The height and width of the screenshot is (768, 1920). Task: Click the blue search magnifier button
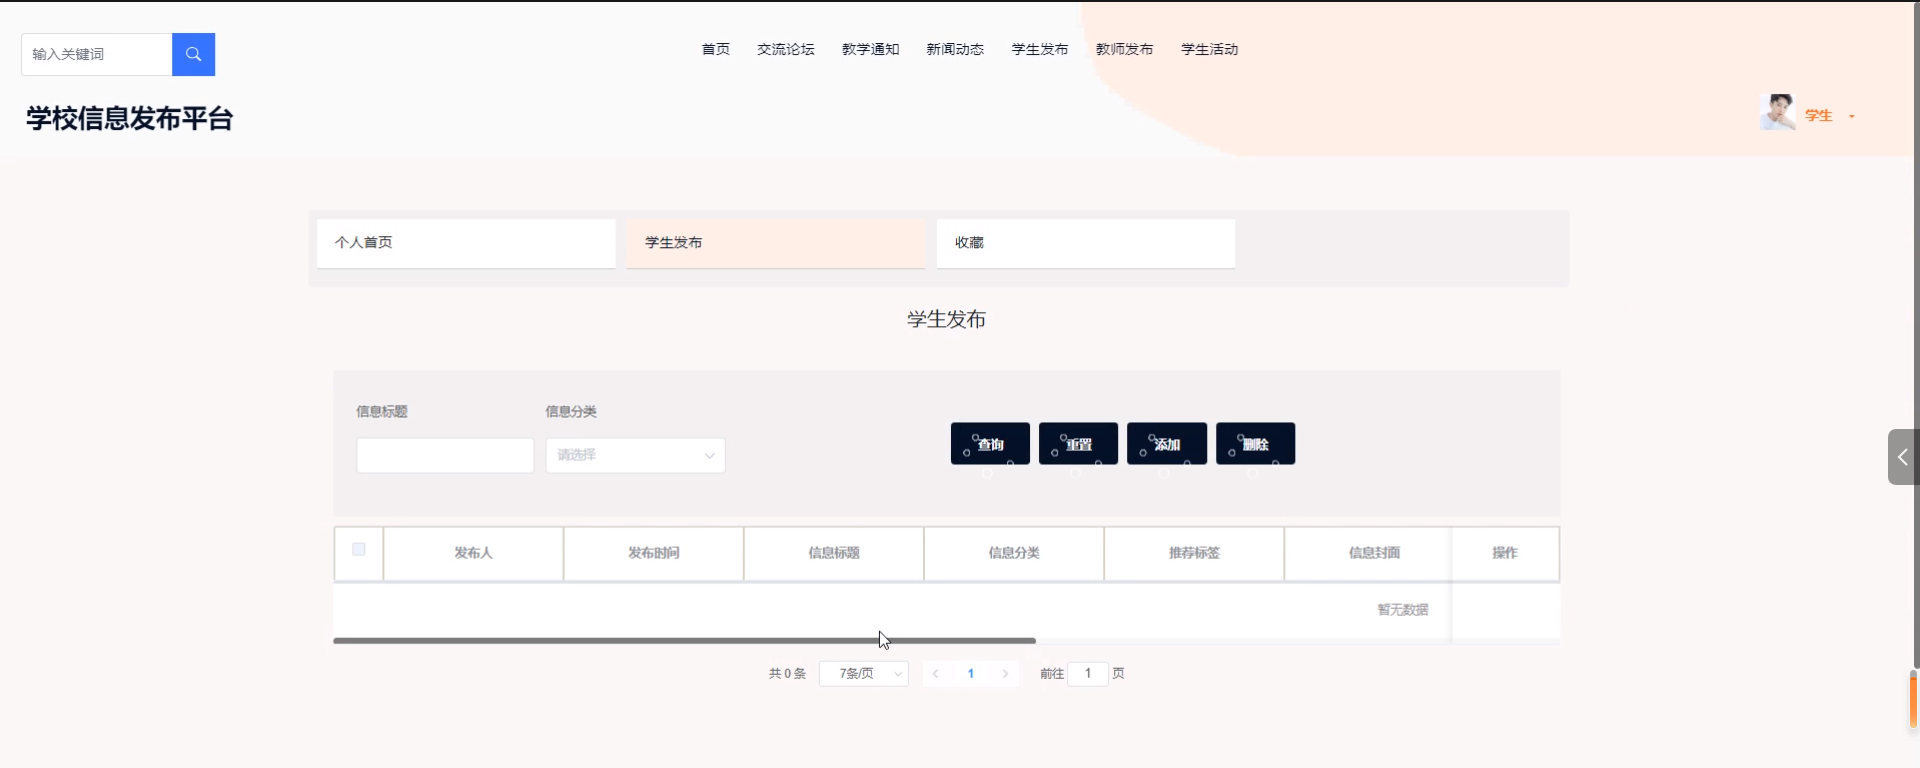click(193, 54)
